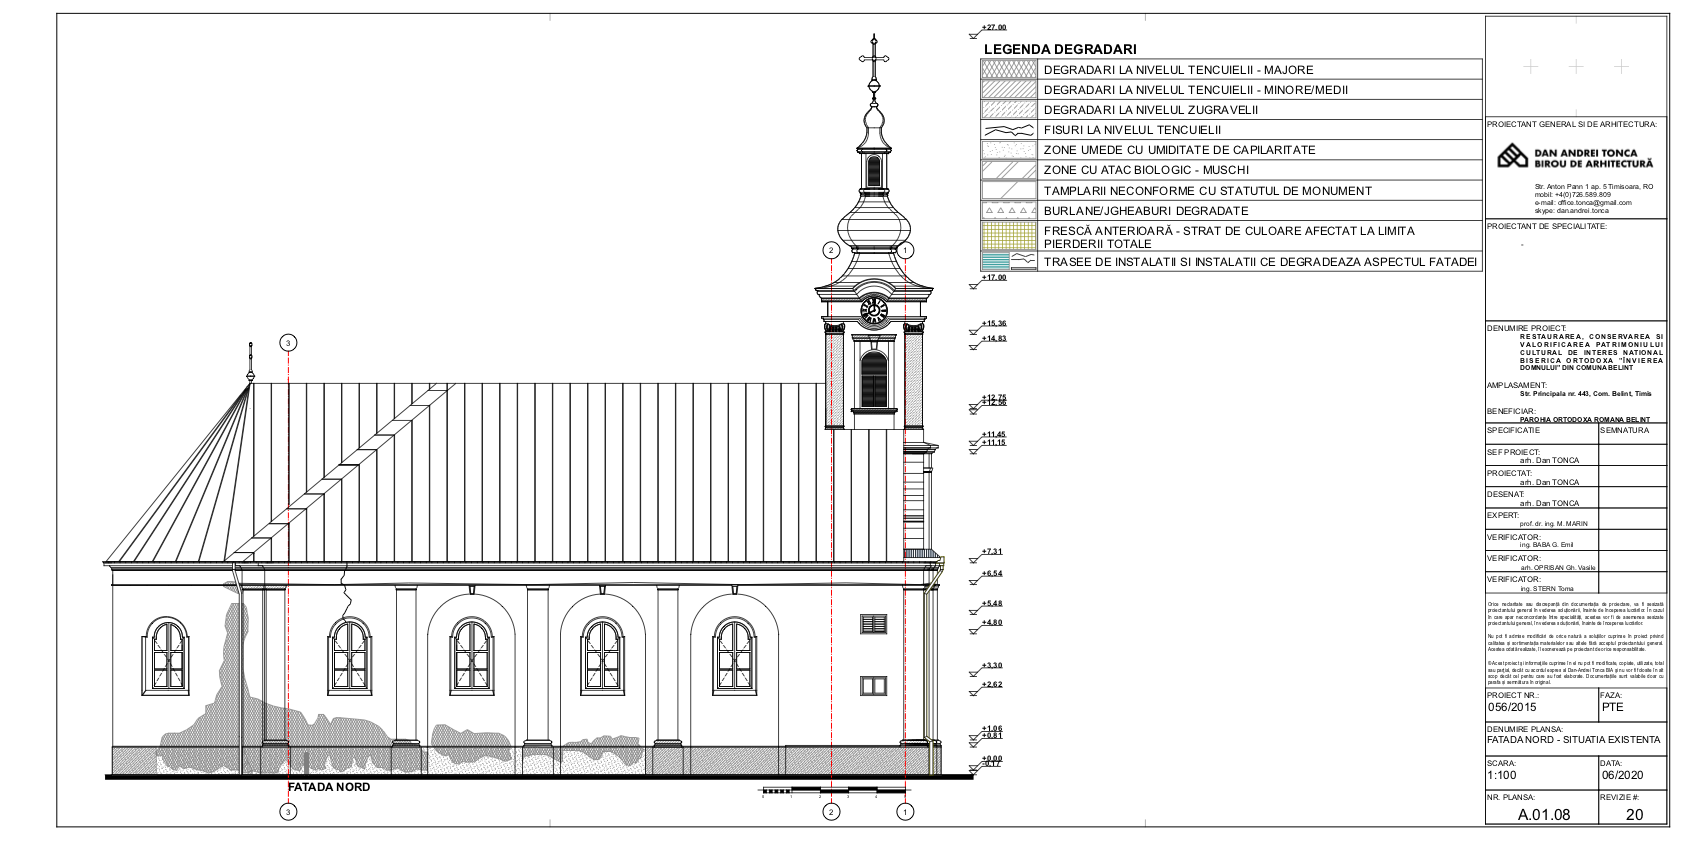Click the sheet number A.01.08 field
The height and width of the screenshot is (841, 1683).
click(1543, 814)
